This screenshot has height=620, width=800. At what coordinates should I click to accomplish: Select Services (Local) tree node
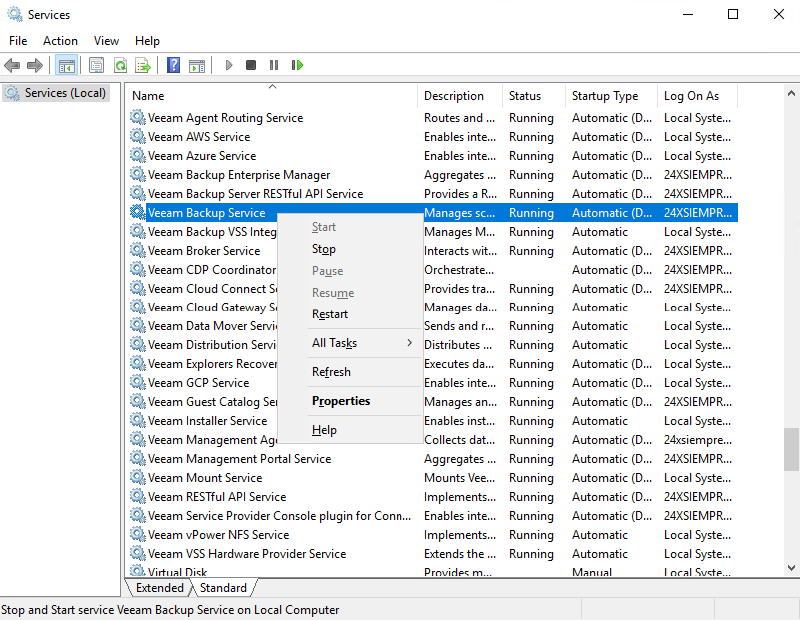pos(56,93)
